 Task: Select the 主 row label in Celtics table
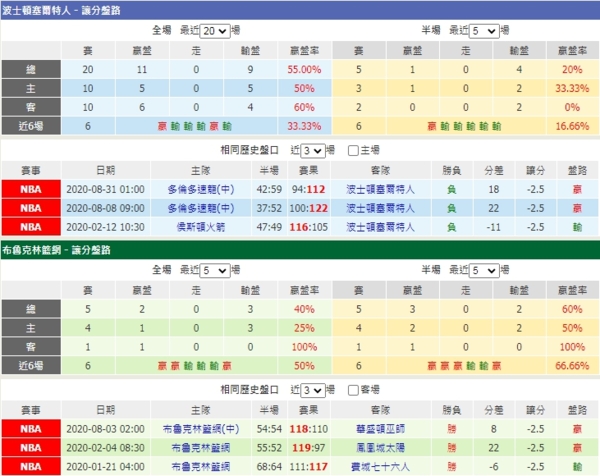pyautogui.click(x=31, y=88)
